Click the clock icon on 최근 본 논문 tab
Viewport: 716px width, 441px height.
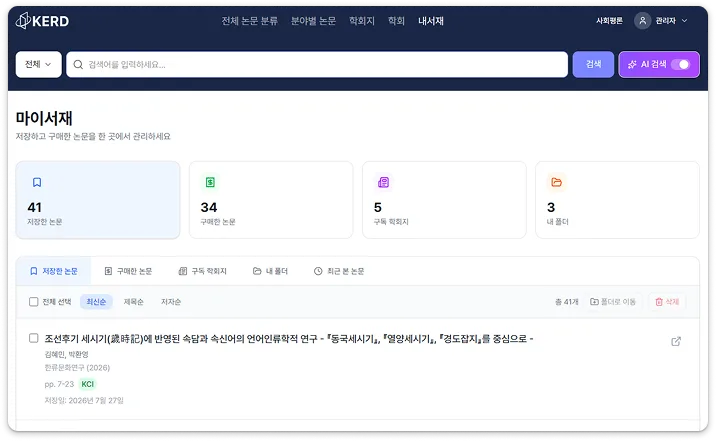point(318,271)
